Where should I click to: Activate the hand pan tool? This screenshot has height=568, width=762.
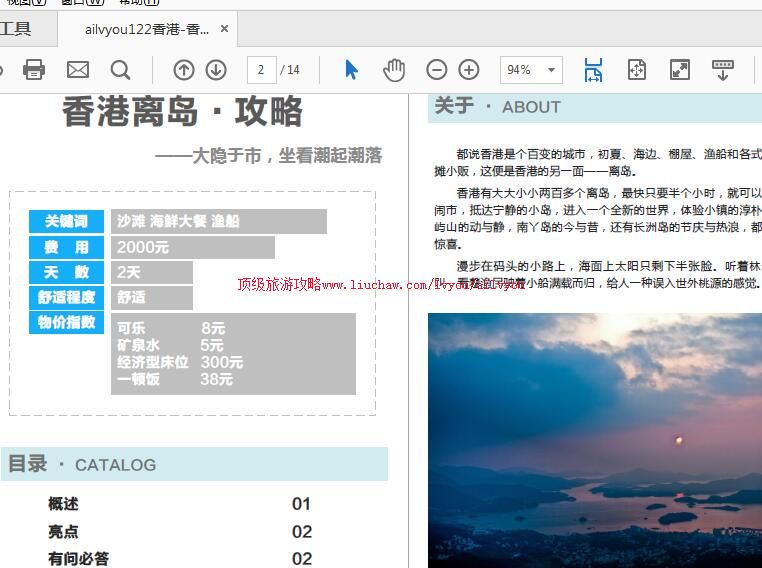tap(394, 69)
